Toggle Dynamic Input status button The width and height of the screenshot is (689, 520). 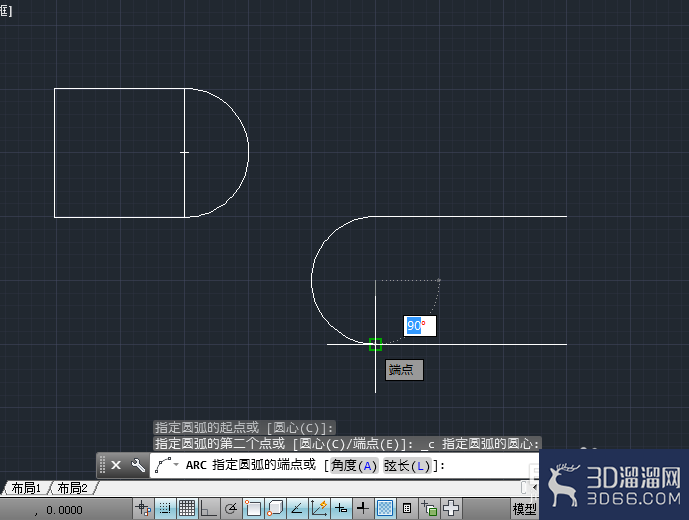coord(341,509)
